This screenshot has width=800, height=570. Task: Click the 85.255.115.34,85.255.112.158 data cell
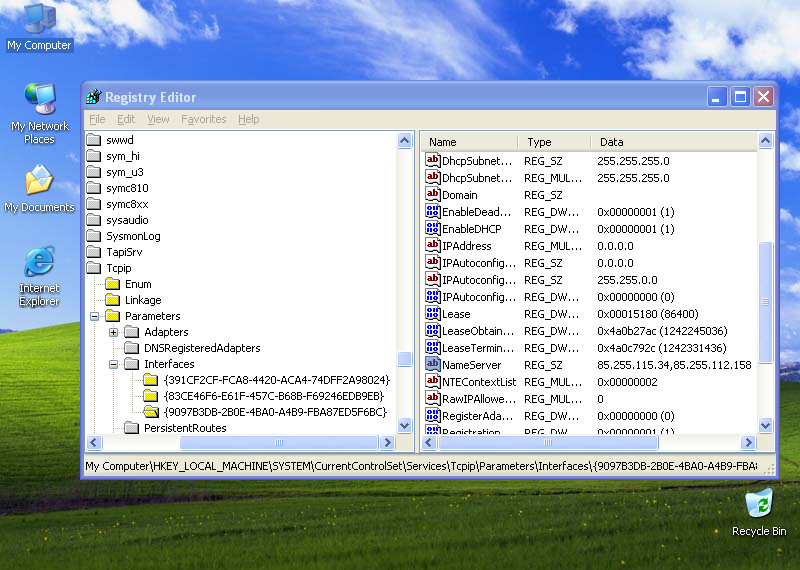click(x=674, y=365)
